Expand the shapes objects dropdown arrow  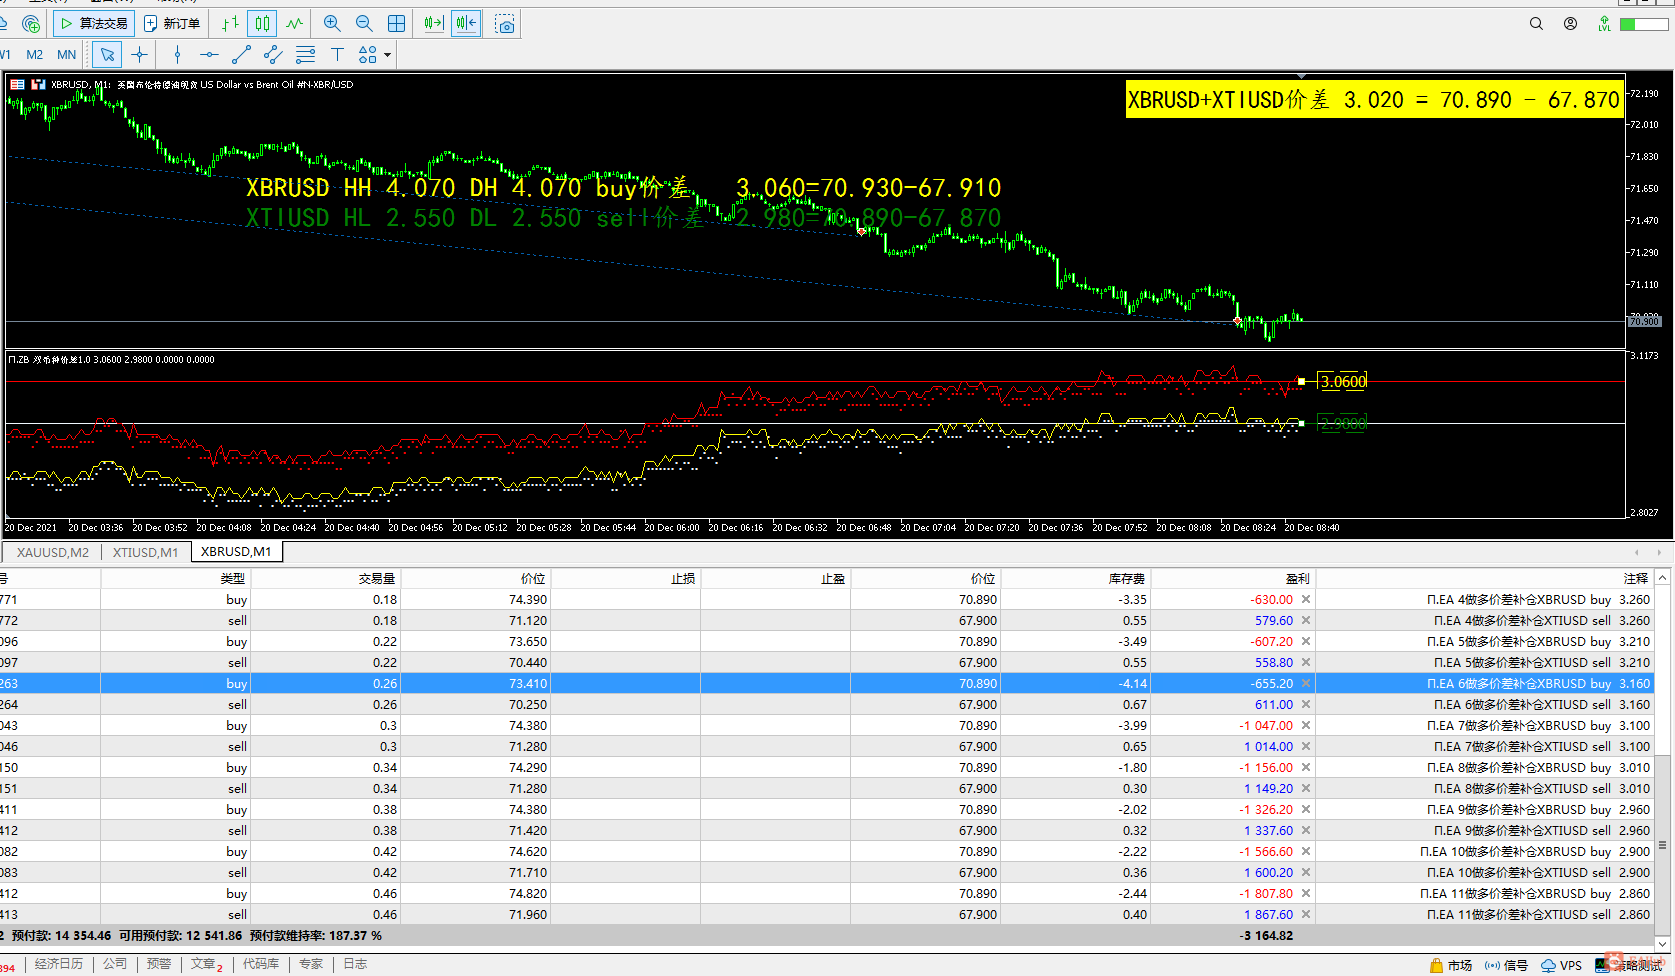pos(387,55)
